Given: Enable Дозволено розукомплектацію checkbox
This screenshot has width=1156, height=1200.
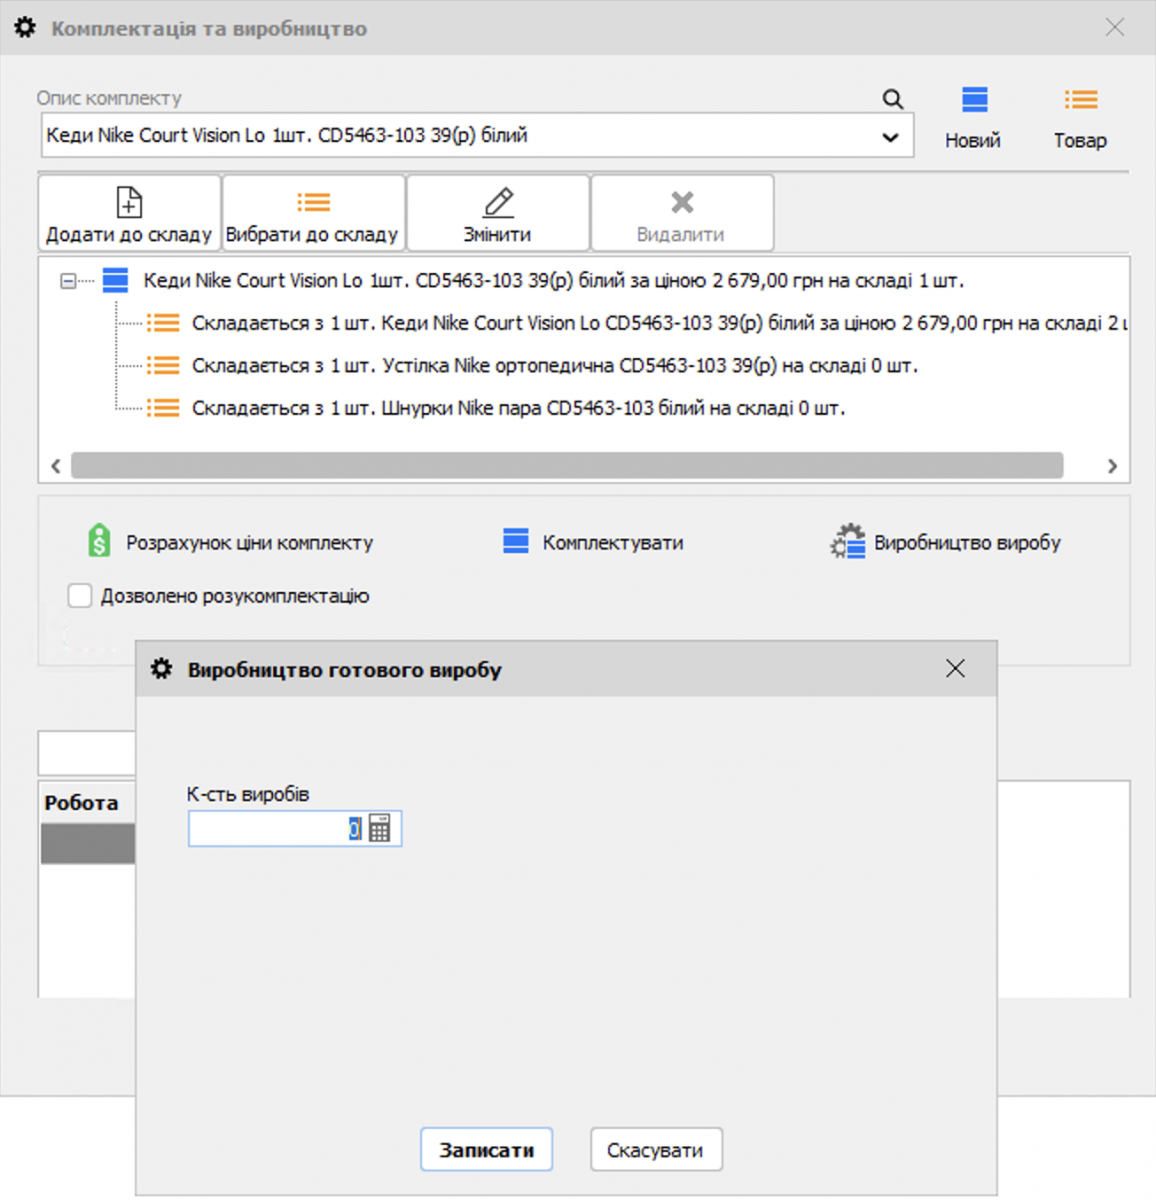Looking at the screenshot, I should tap(80, 596).
